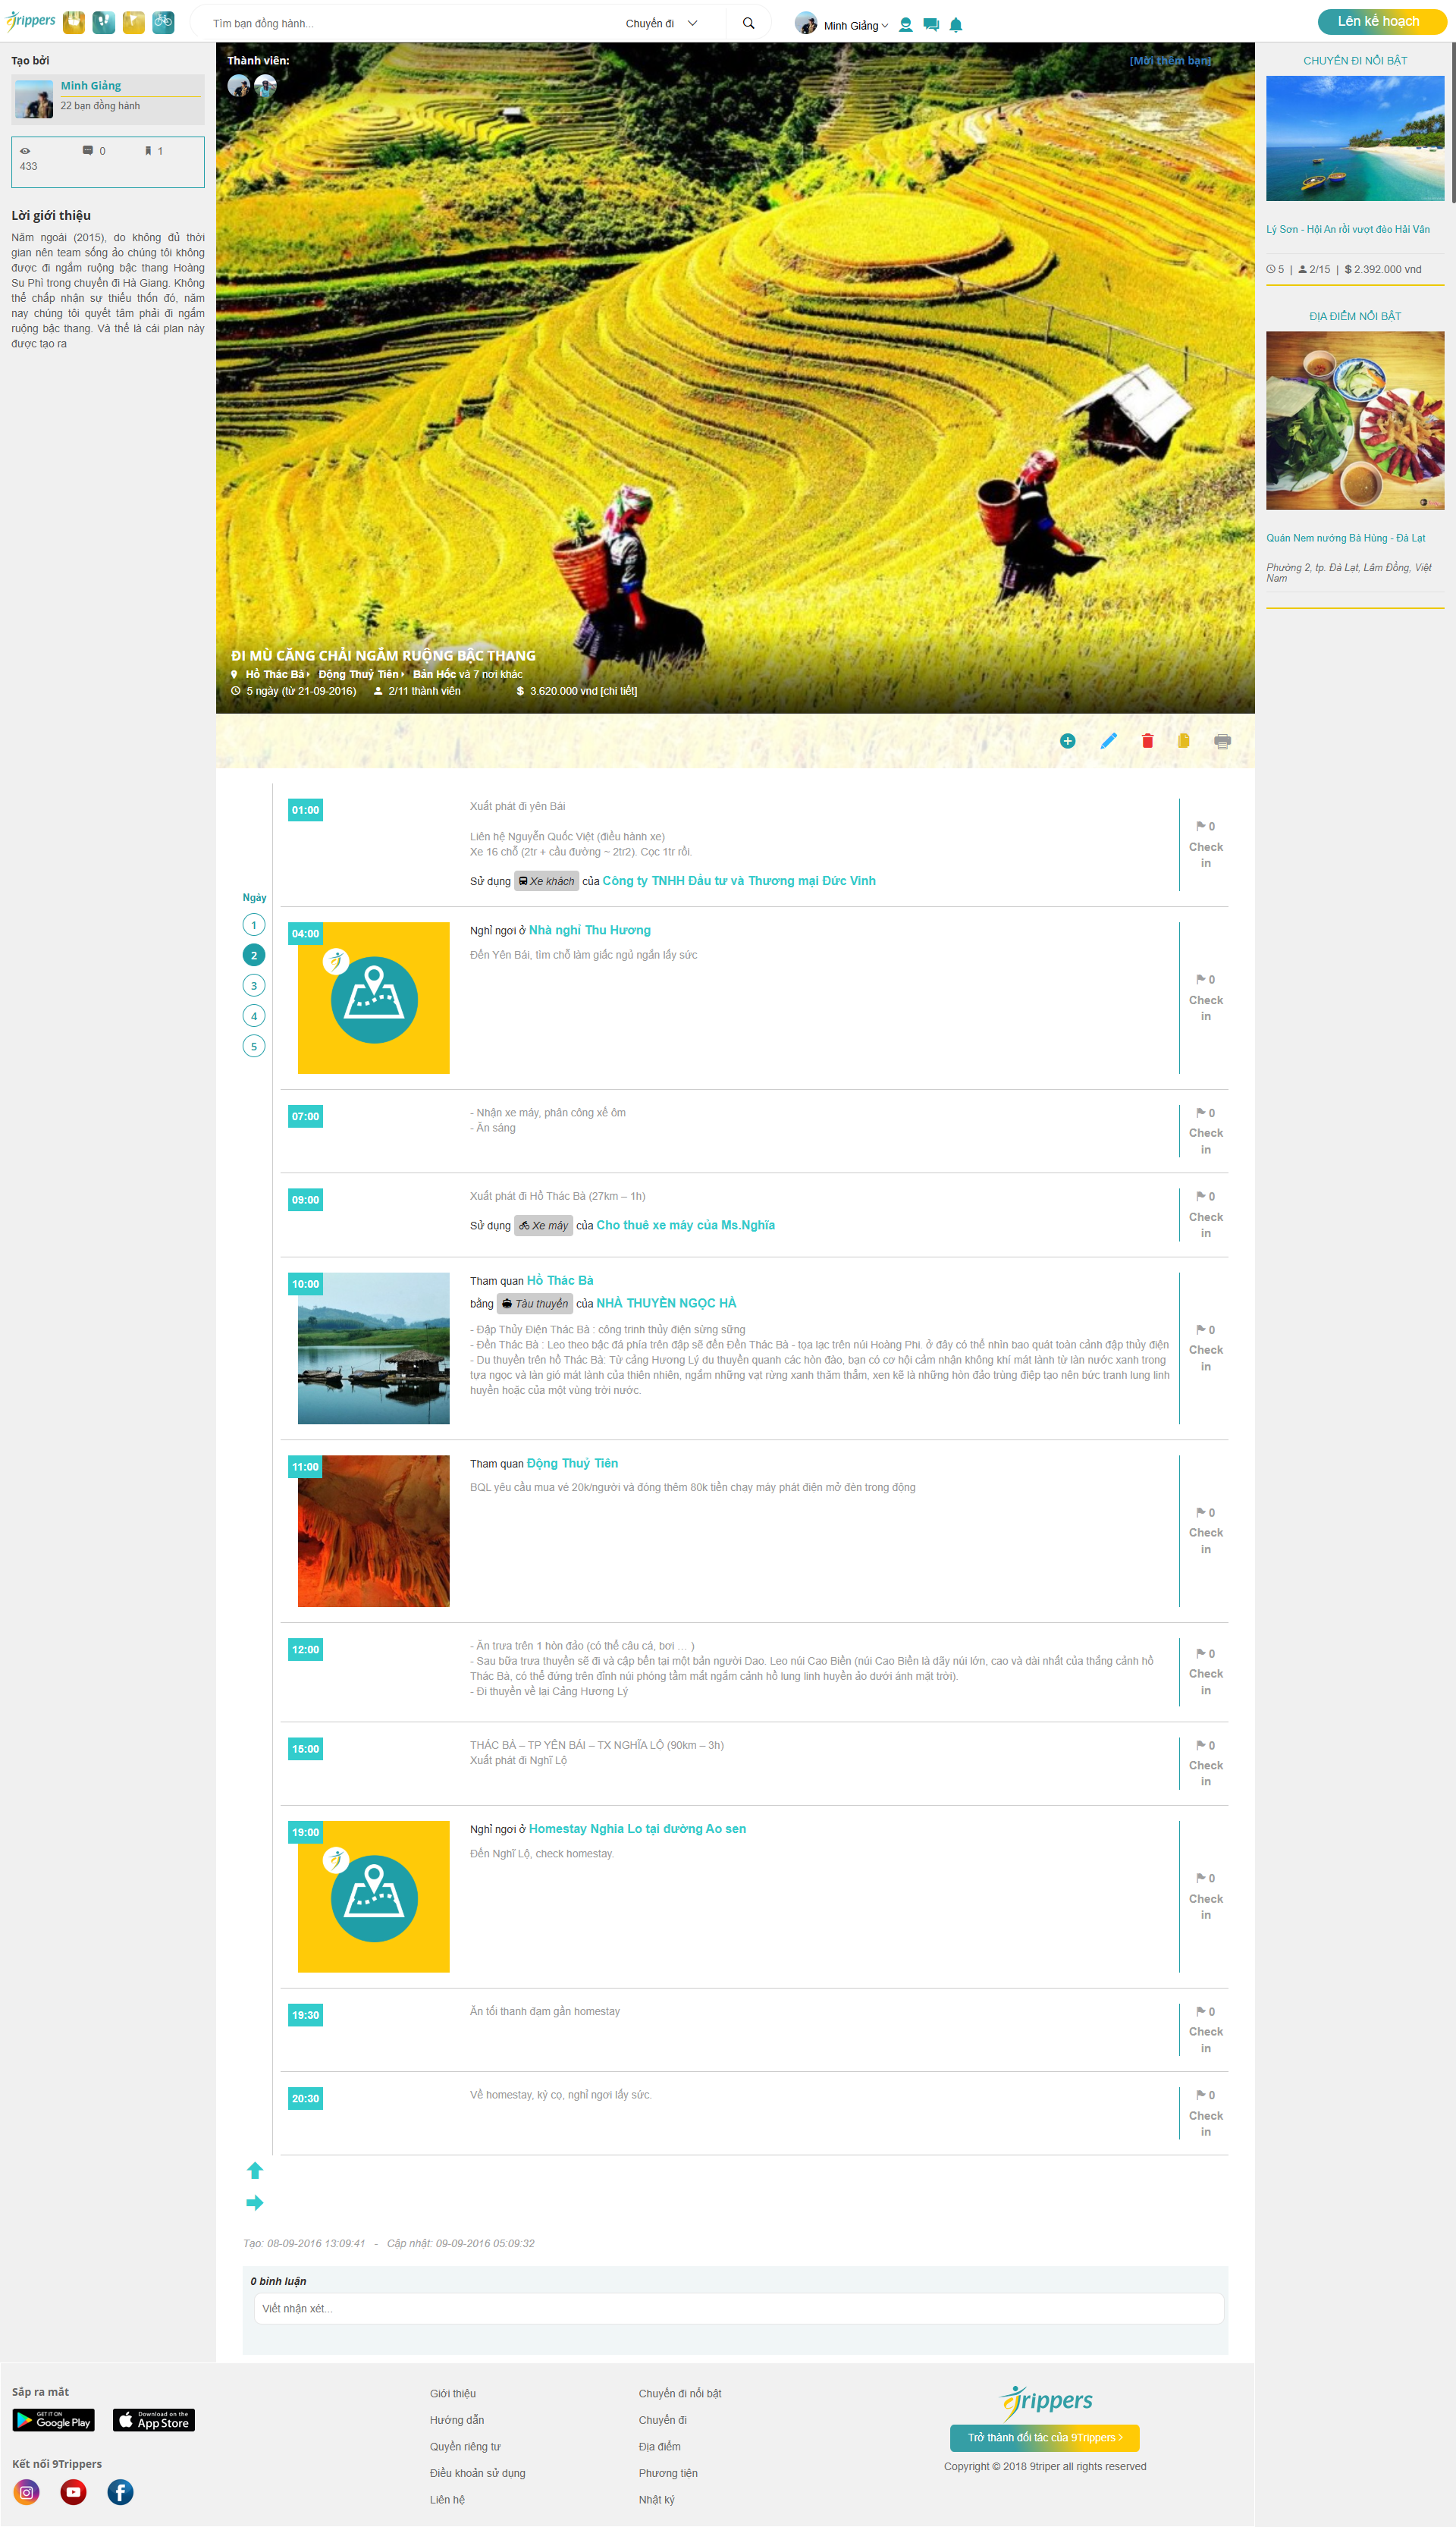
Task: Click the yellow copy trip icon
Action: pyautogui.click(x=1183, y=741)
